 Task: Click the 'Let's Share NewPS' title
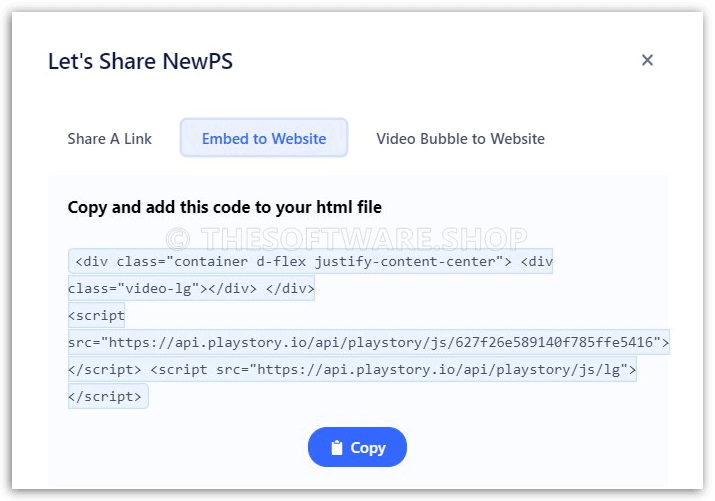(x=140, y=61)
